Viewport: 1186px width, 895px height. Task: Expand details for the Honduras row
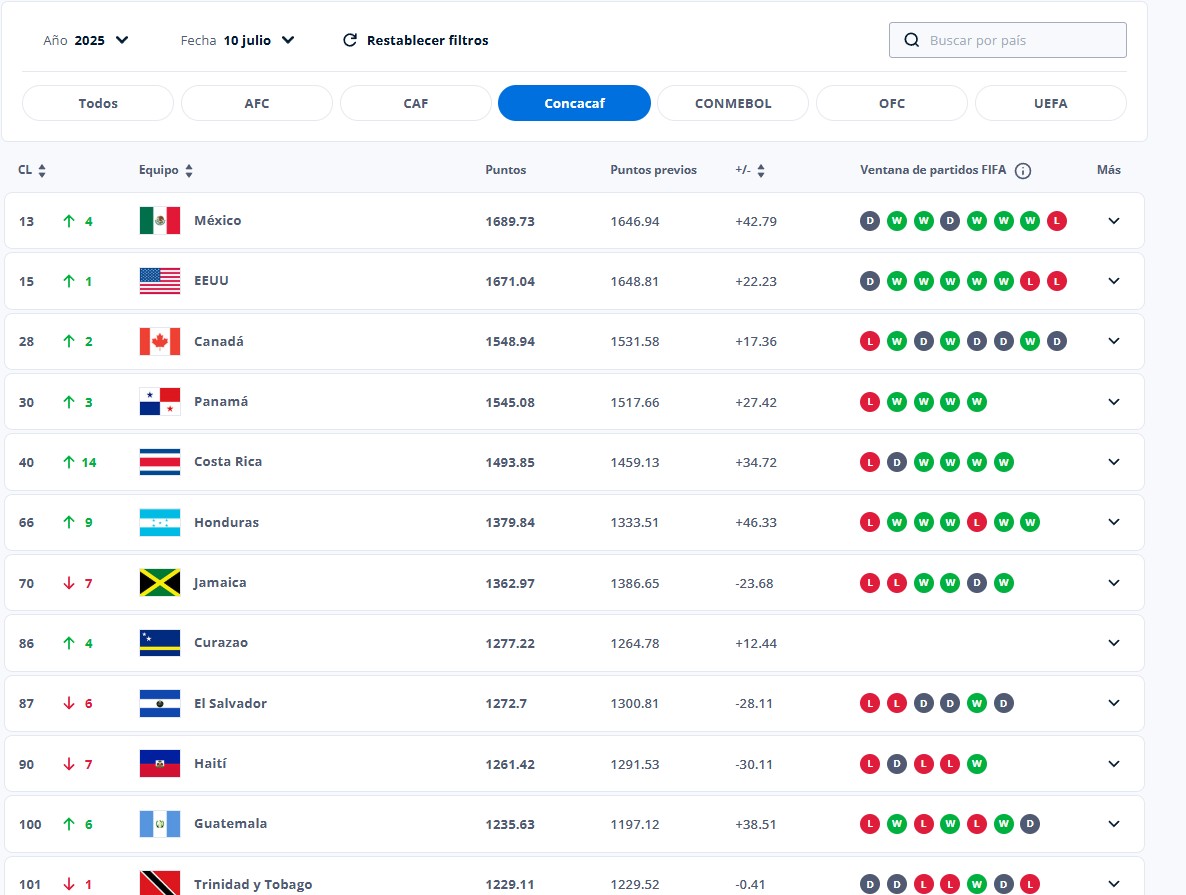point(1114,522)
